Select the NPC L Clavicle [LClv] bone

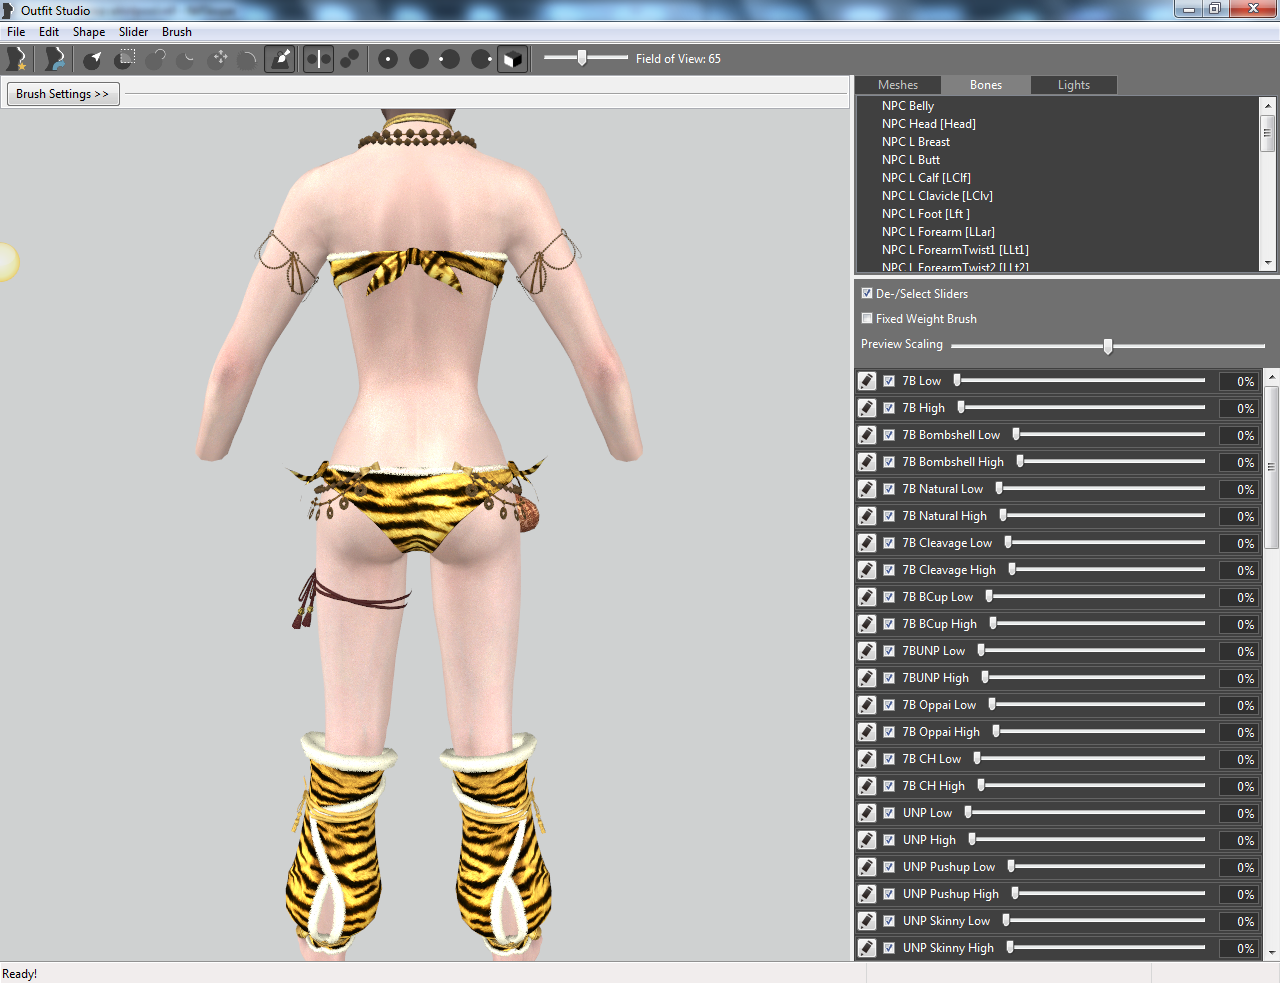[937, 196]
